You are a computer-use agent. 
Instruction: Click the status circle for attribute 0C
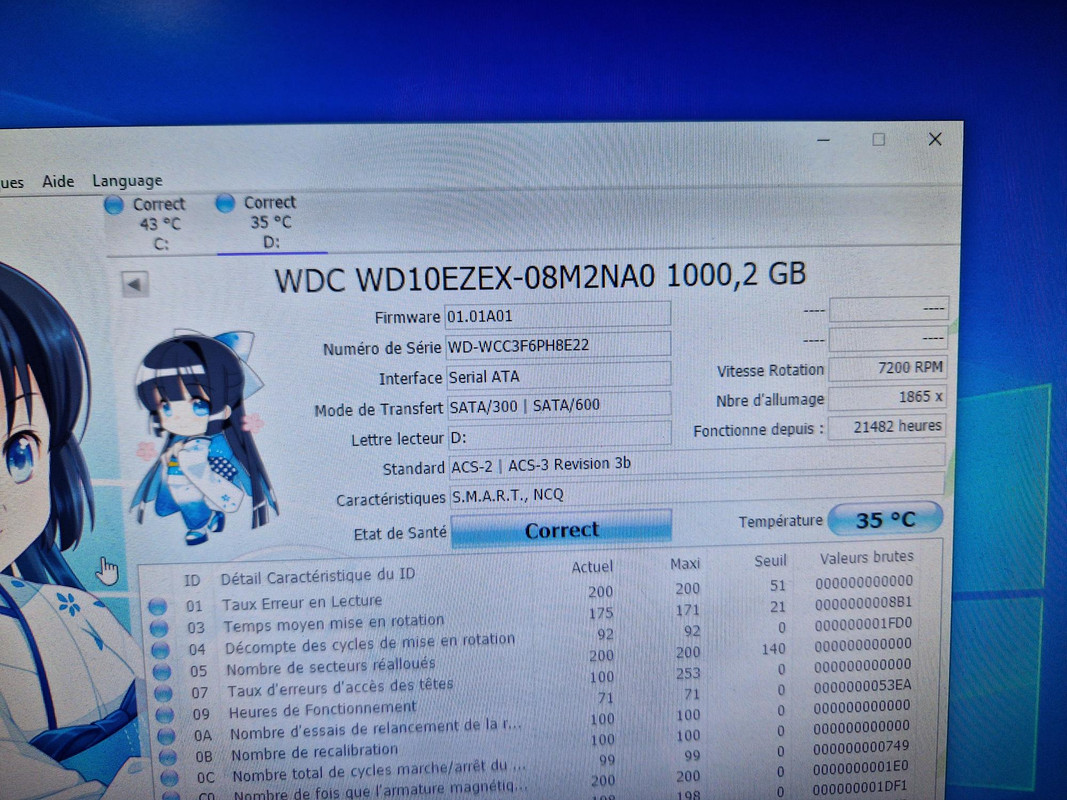coord(169,777)
